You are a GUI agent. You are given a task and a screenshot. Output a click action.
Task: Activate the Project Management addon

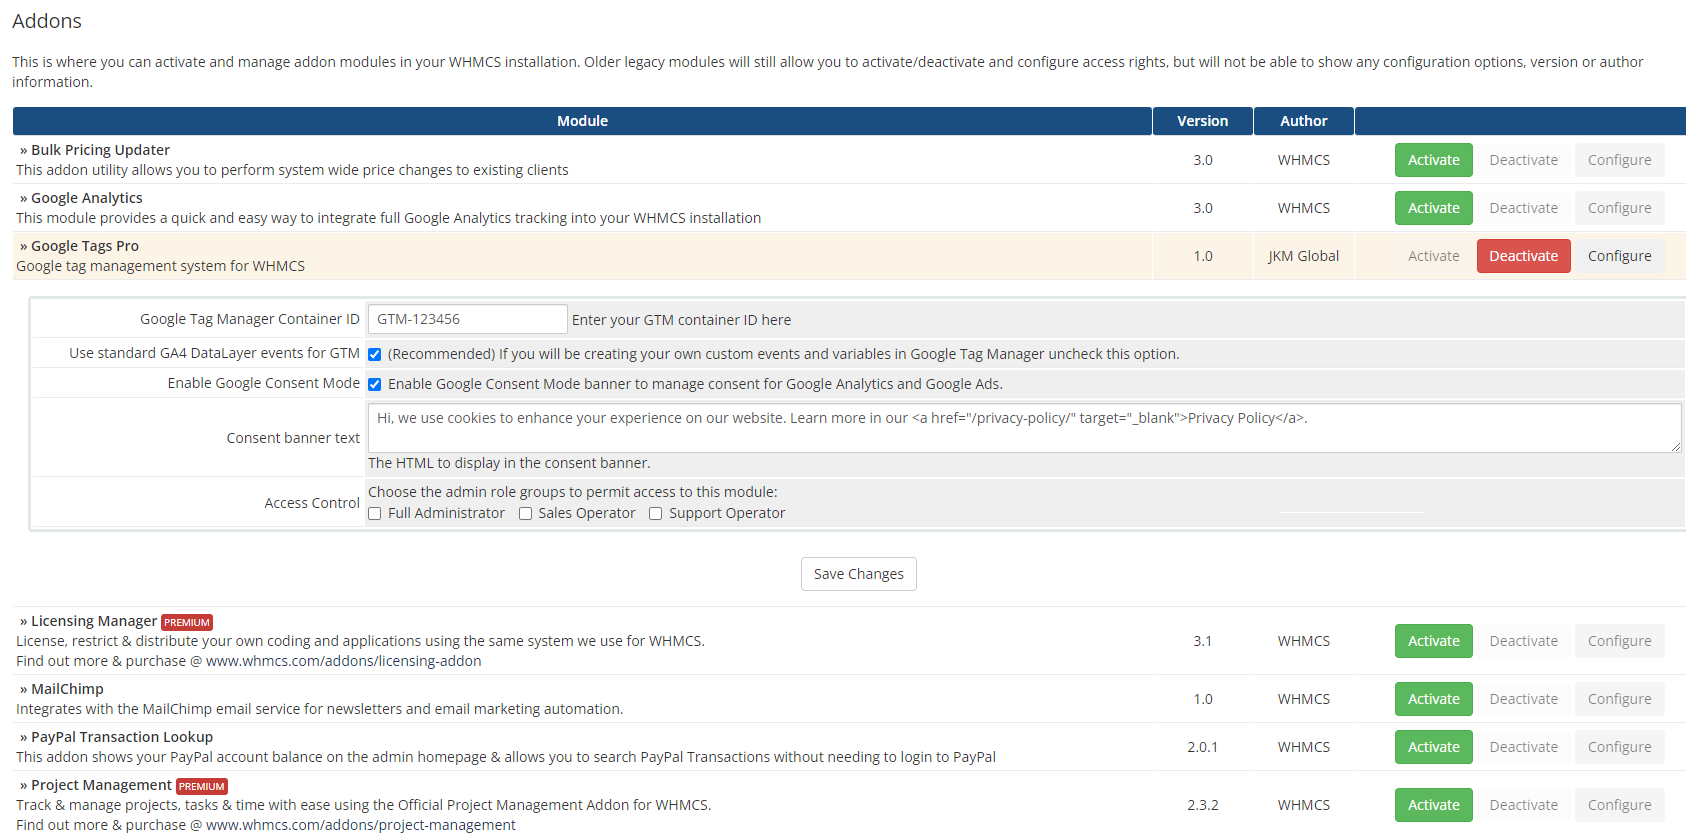1433,805
